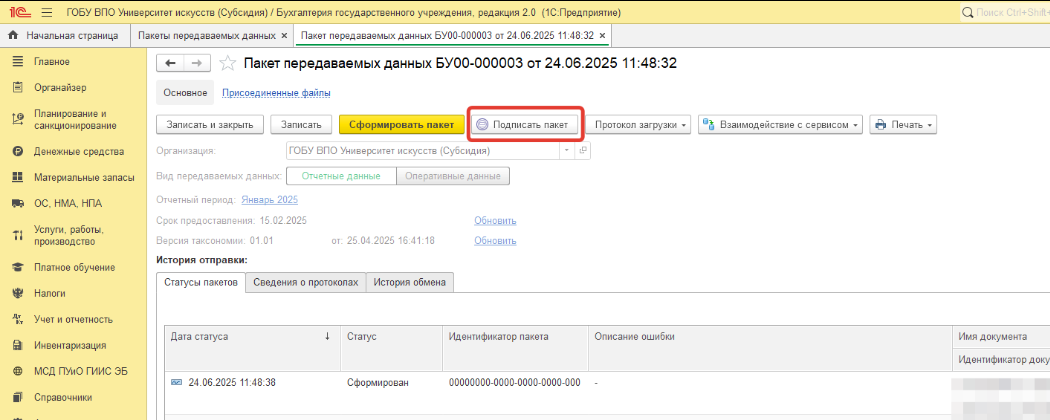Add document to favorites with star icon
This screenshot has width=1050, height=420.
click(x=228, y=63)
